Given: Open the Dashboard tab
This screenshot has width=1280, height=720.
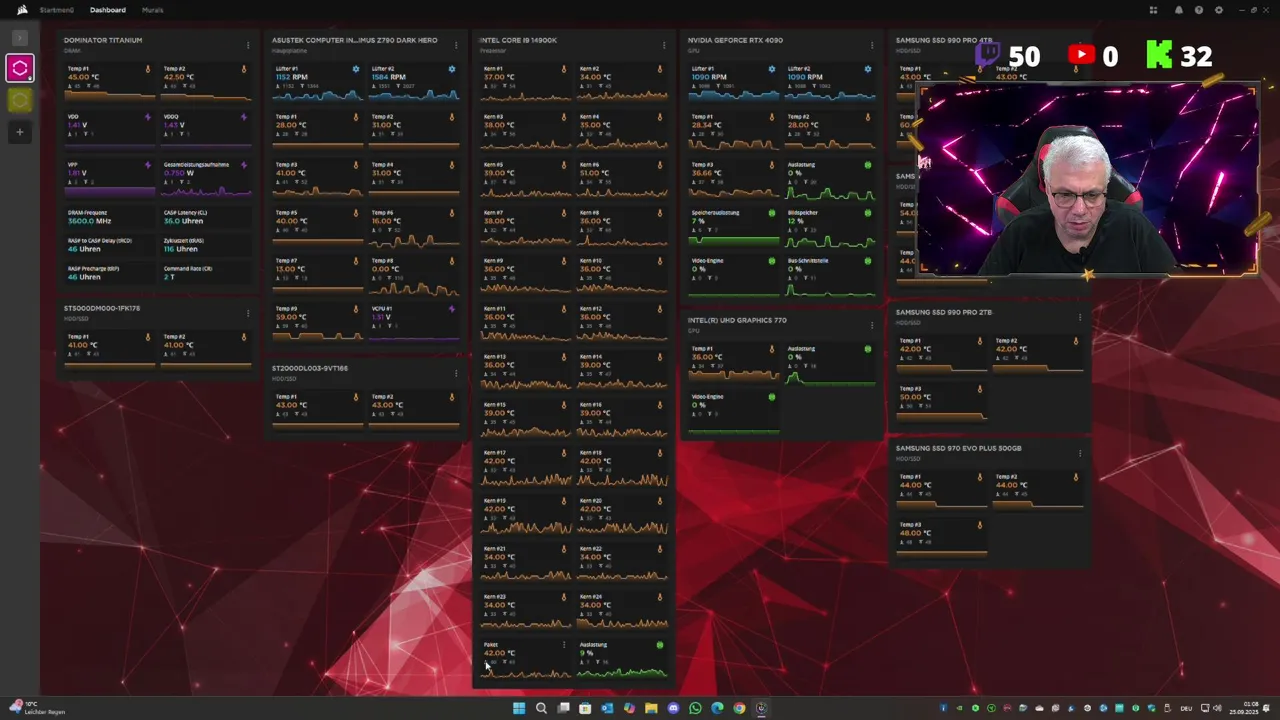Looking at the screenshot, I should coord(108,10).
